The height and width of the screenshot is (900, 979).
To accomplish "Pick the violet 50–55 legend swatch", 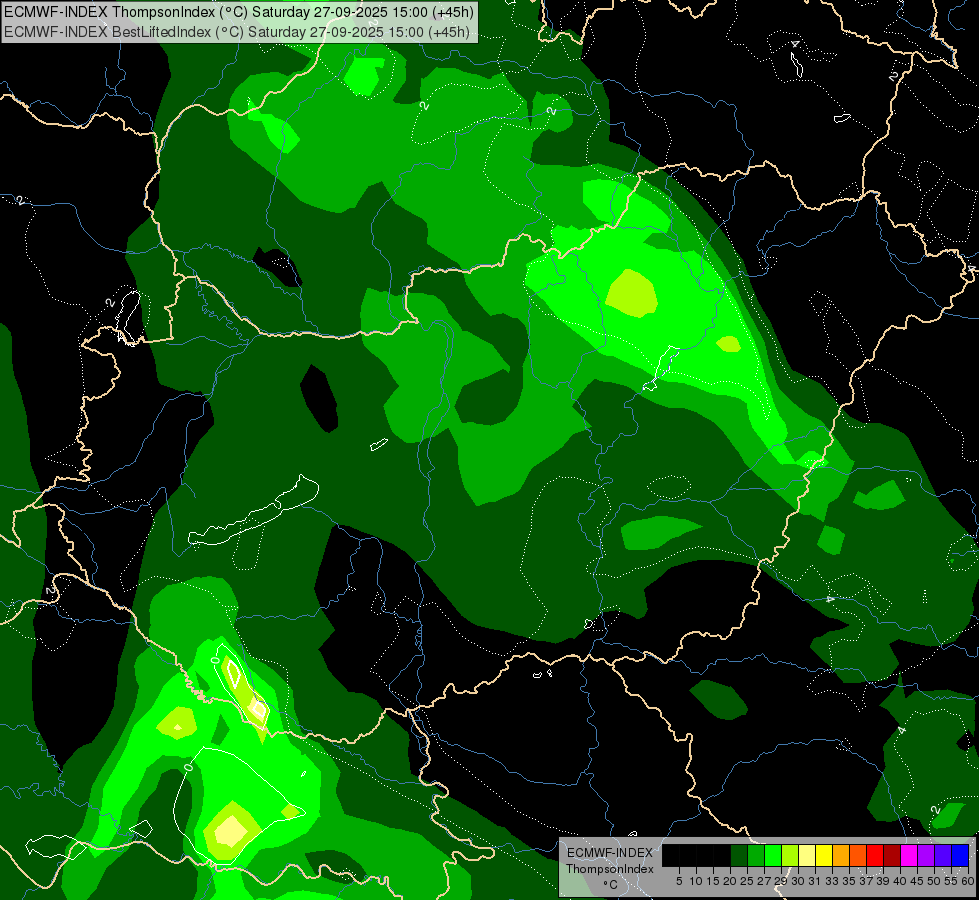I will click(942, 855).
